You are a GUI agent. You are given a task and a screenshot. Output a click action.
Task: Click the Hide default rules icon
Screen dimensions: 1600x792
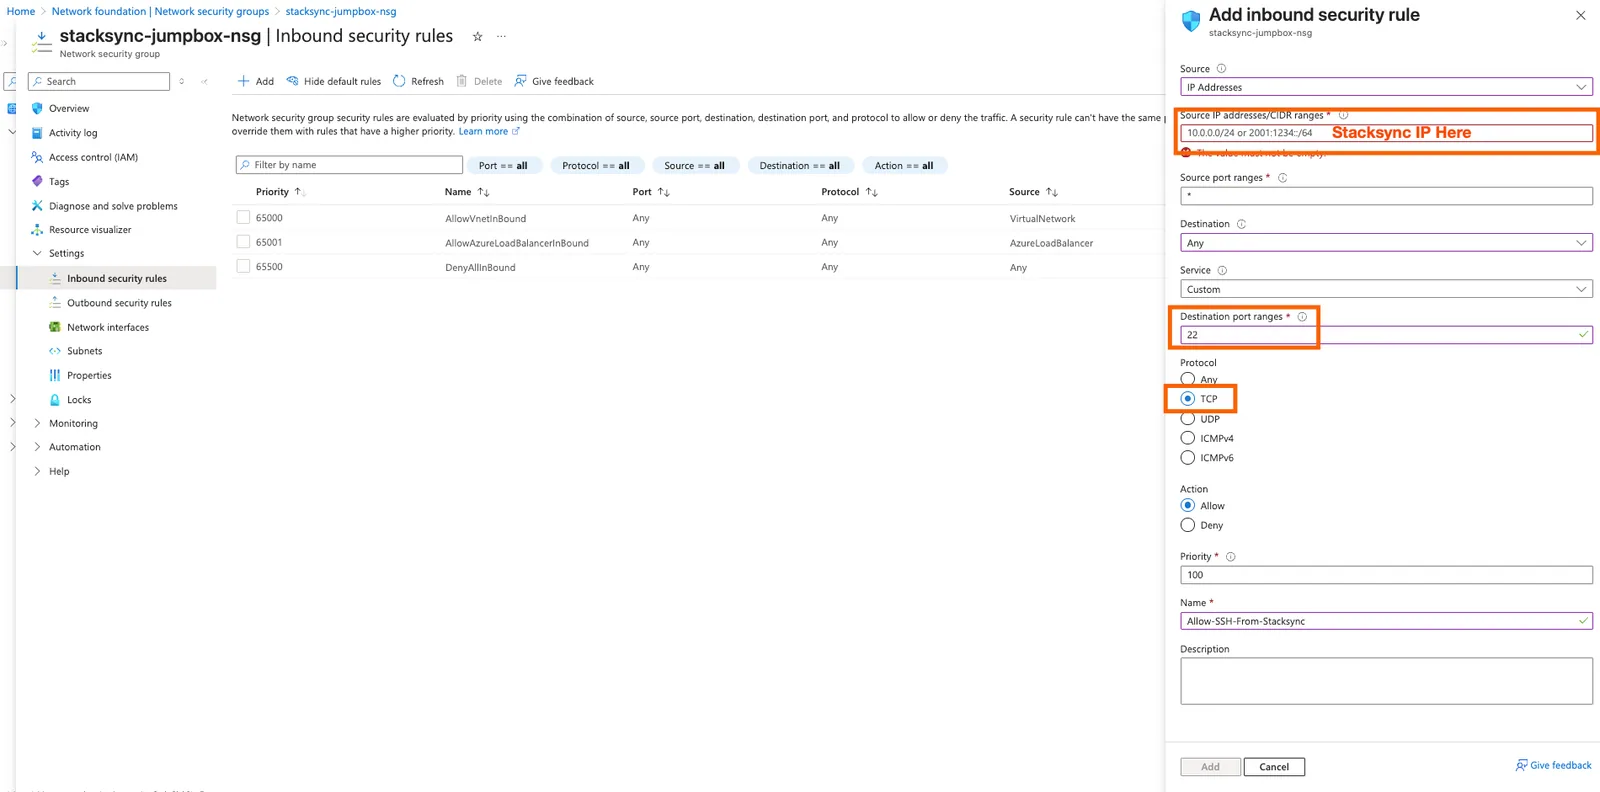tap(292, 81)
